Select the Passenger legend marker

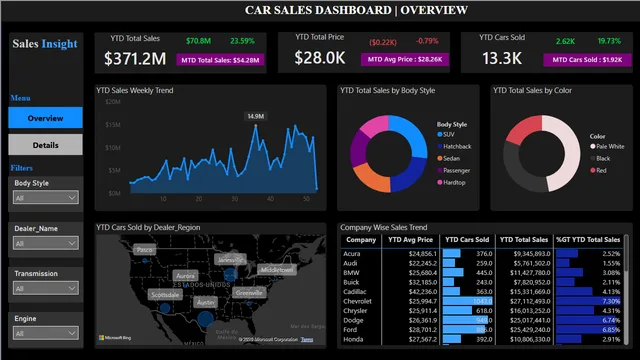[x=440, y=170]
